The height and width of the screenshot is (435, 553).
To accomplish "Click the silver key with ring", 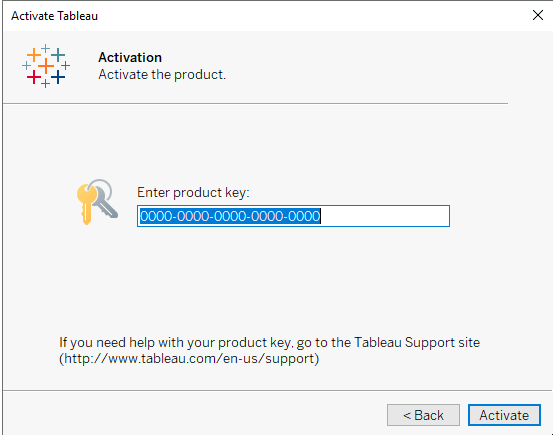I will coord(104,198).
